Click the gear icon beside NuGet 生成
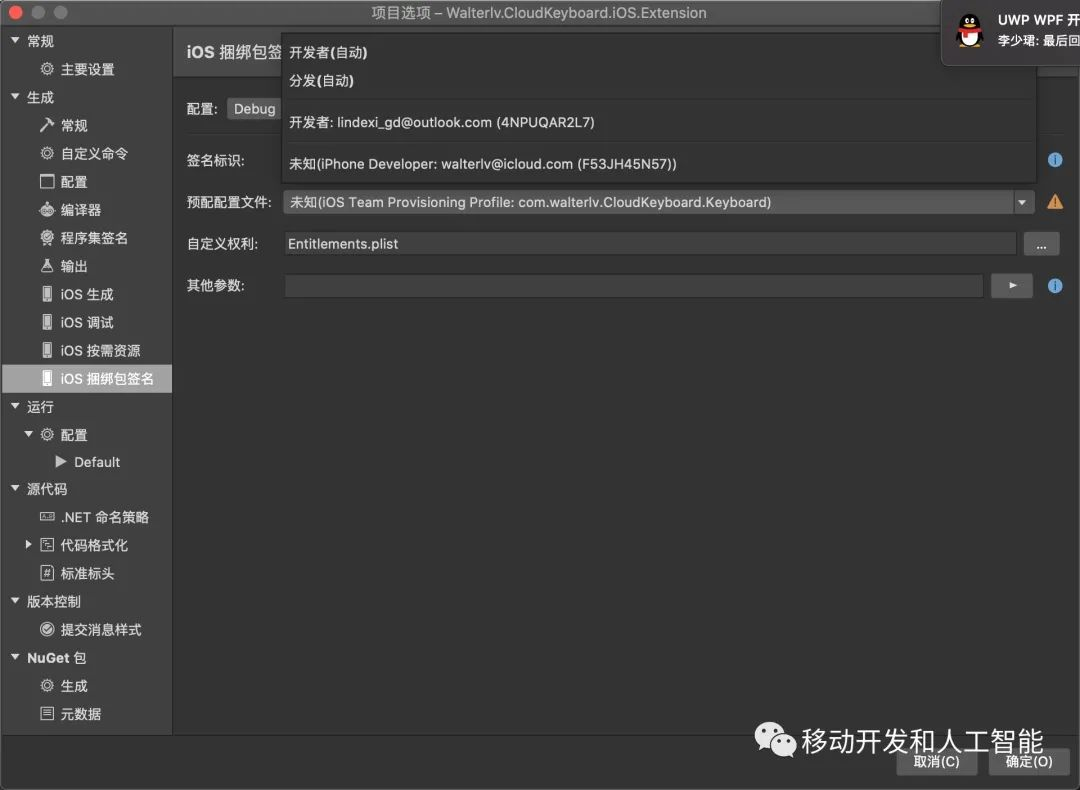Image resolution: width=1080 pixels, height=790 pixels. (x=47, y=685)
